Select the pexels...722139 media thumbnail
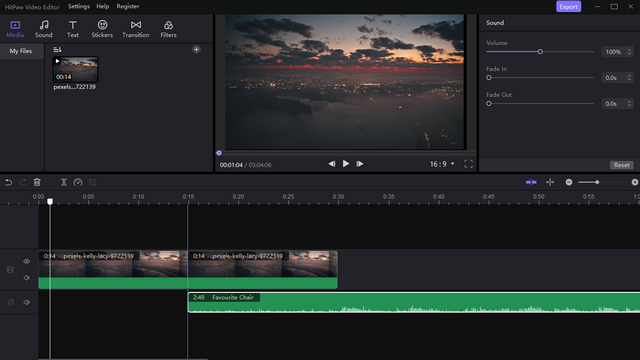 pos(76,69)
